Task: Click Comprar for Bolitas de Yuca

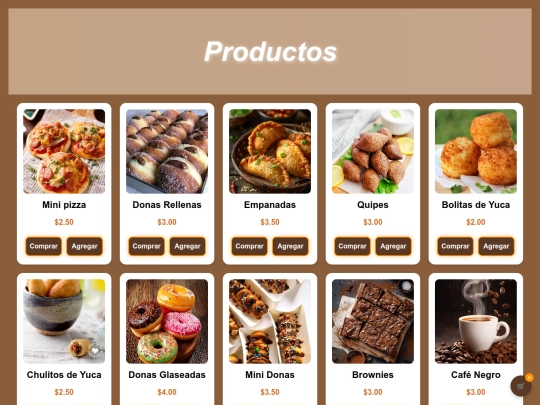Action: coord(455,246)
